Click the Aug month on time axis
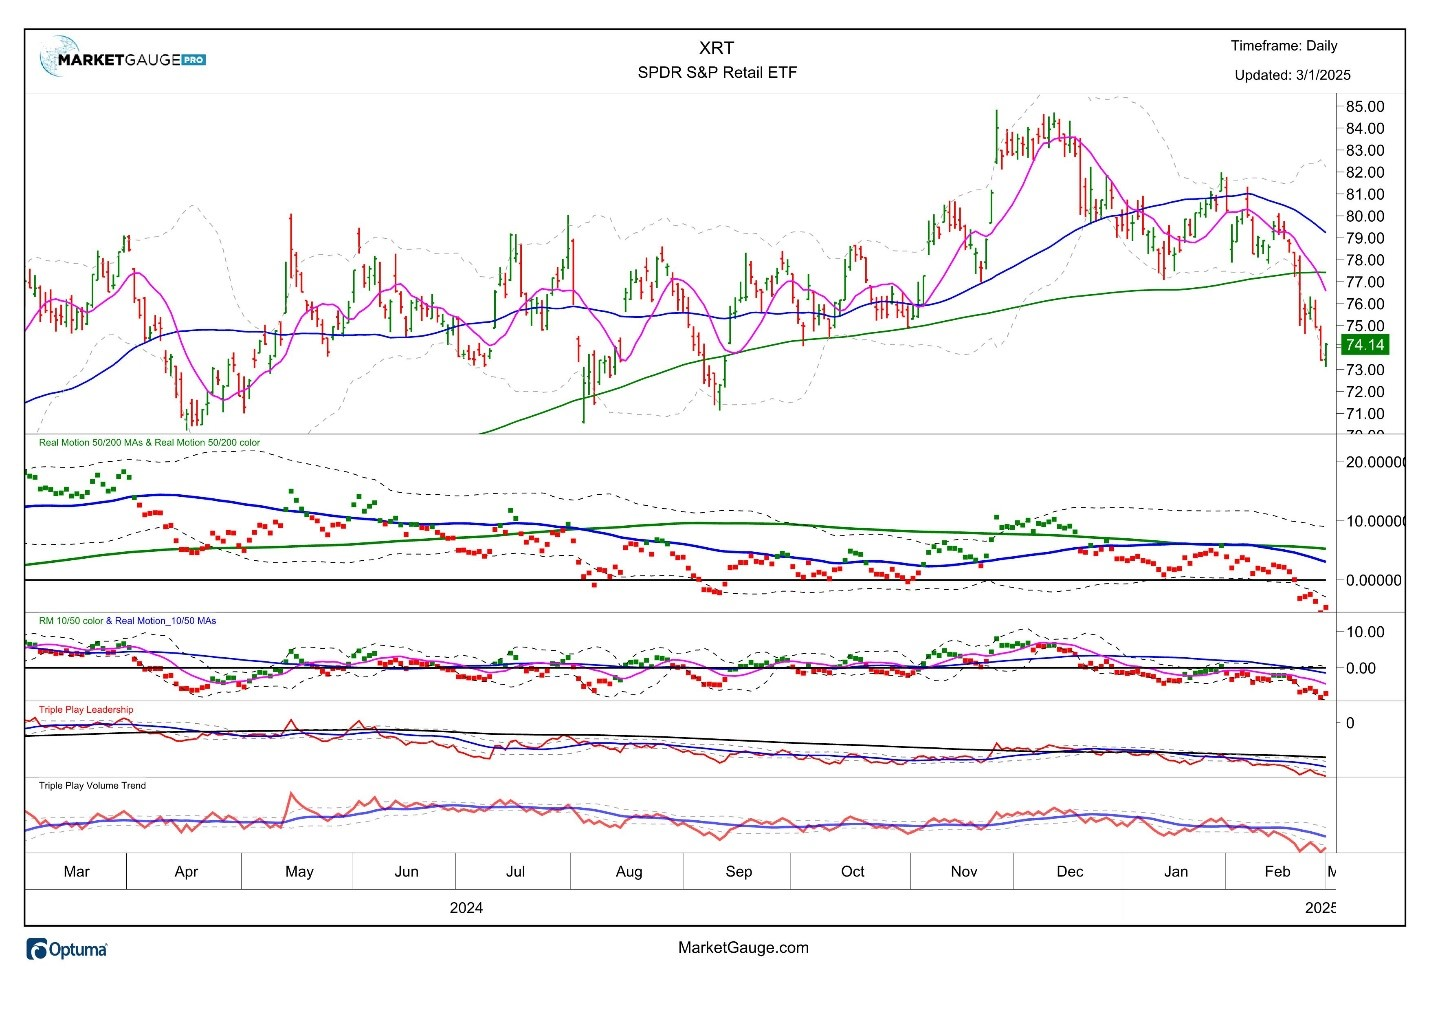Image resolution: width=1429 pixels, height=1011 pixels. [x=629, y=872]
